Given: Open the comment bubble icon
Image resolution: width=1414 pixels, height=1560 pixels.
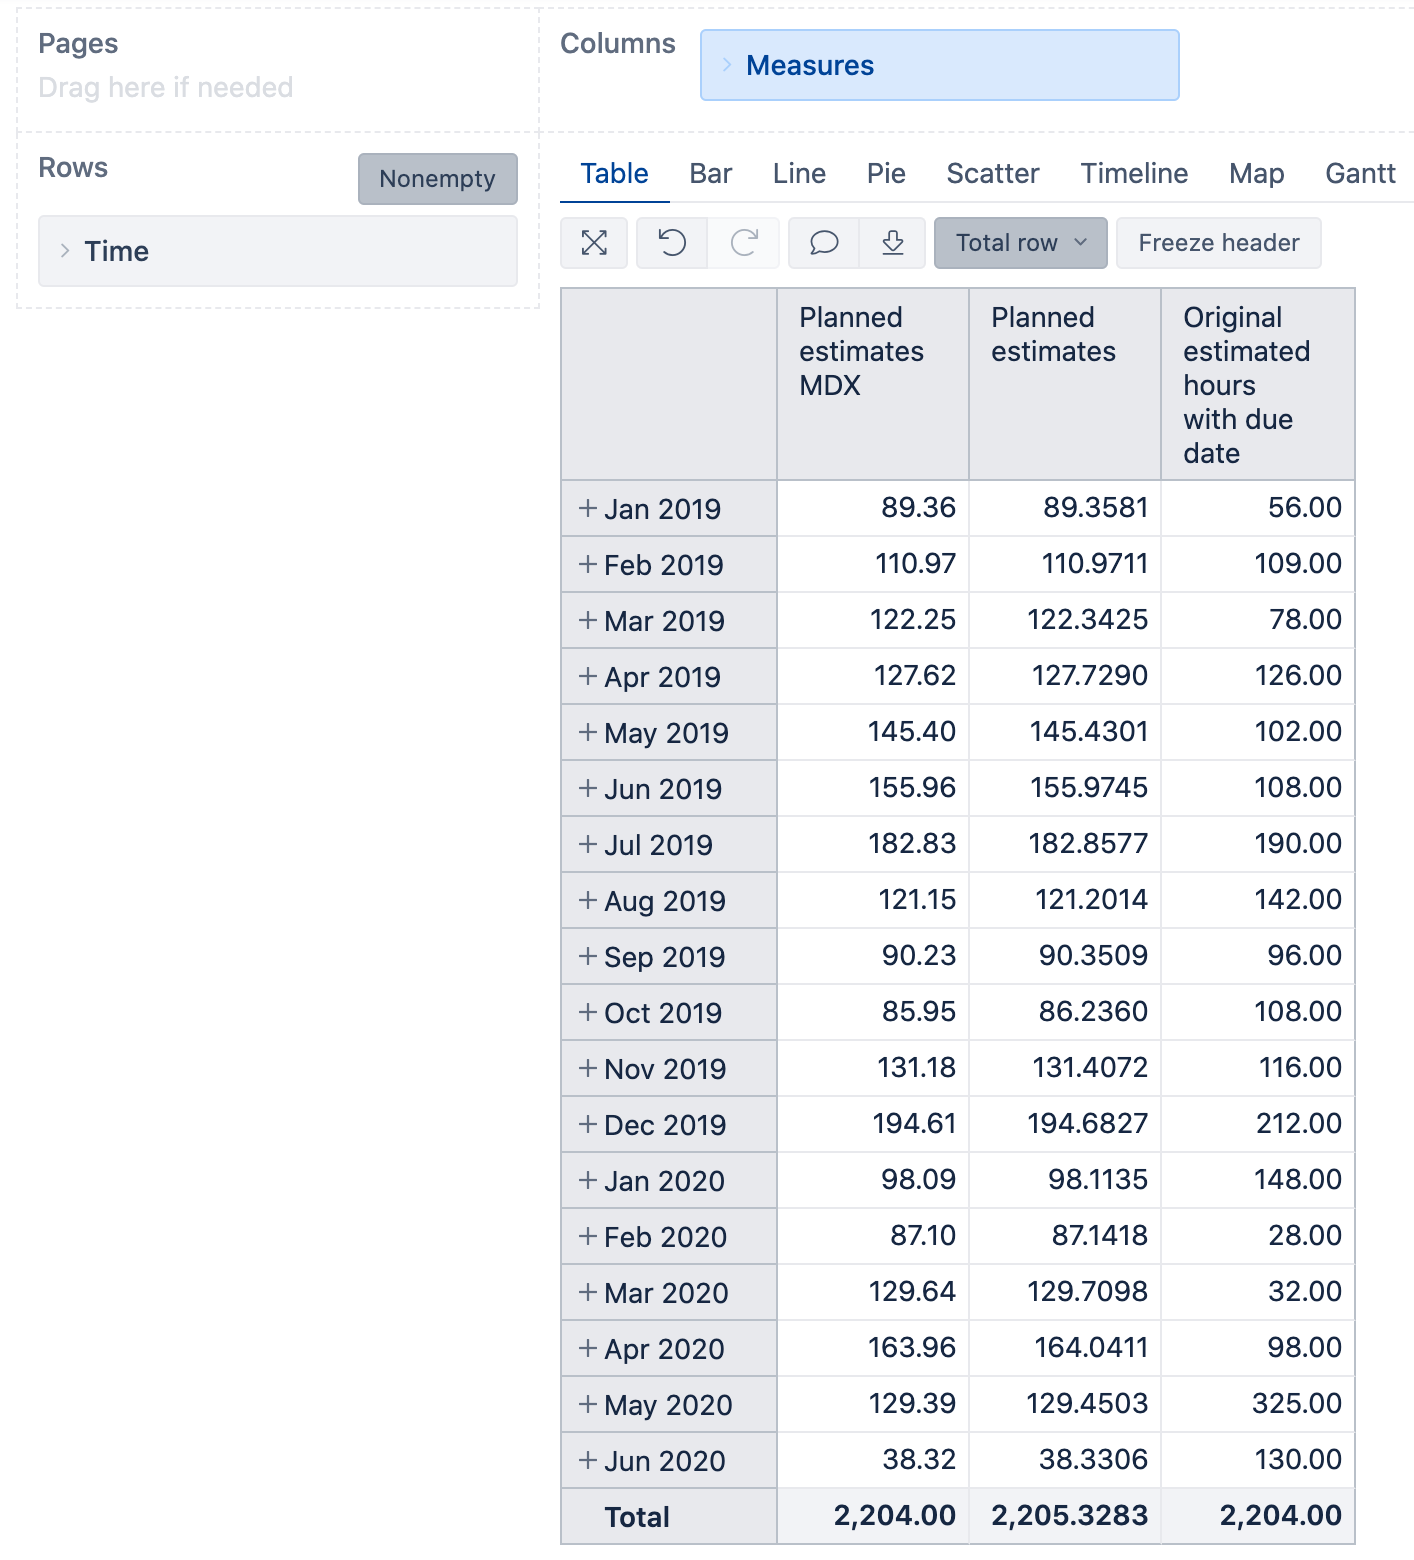Looking at the screenshot, I should pos(824,243).
